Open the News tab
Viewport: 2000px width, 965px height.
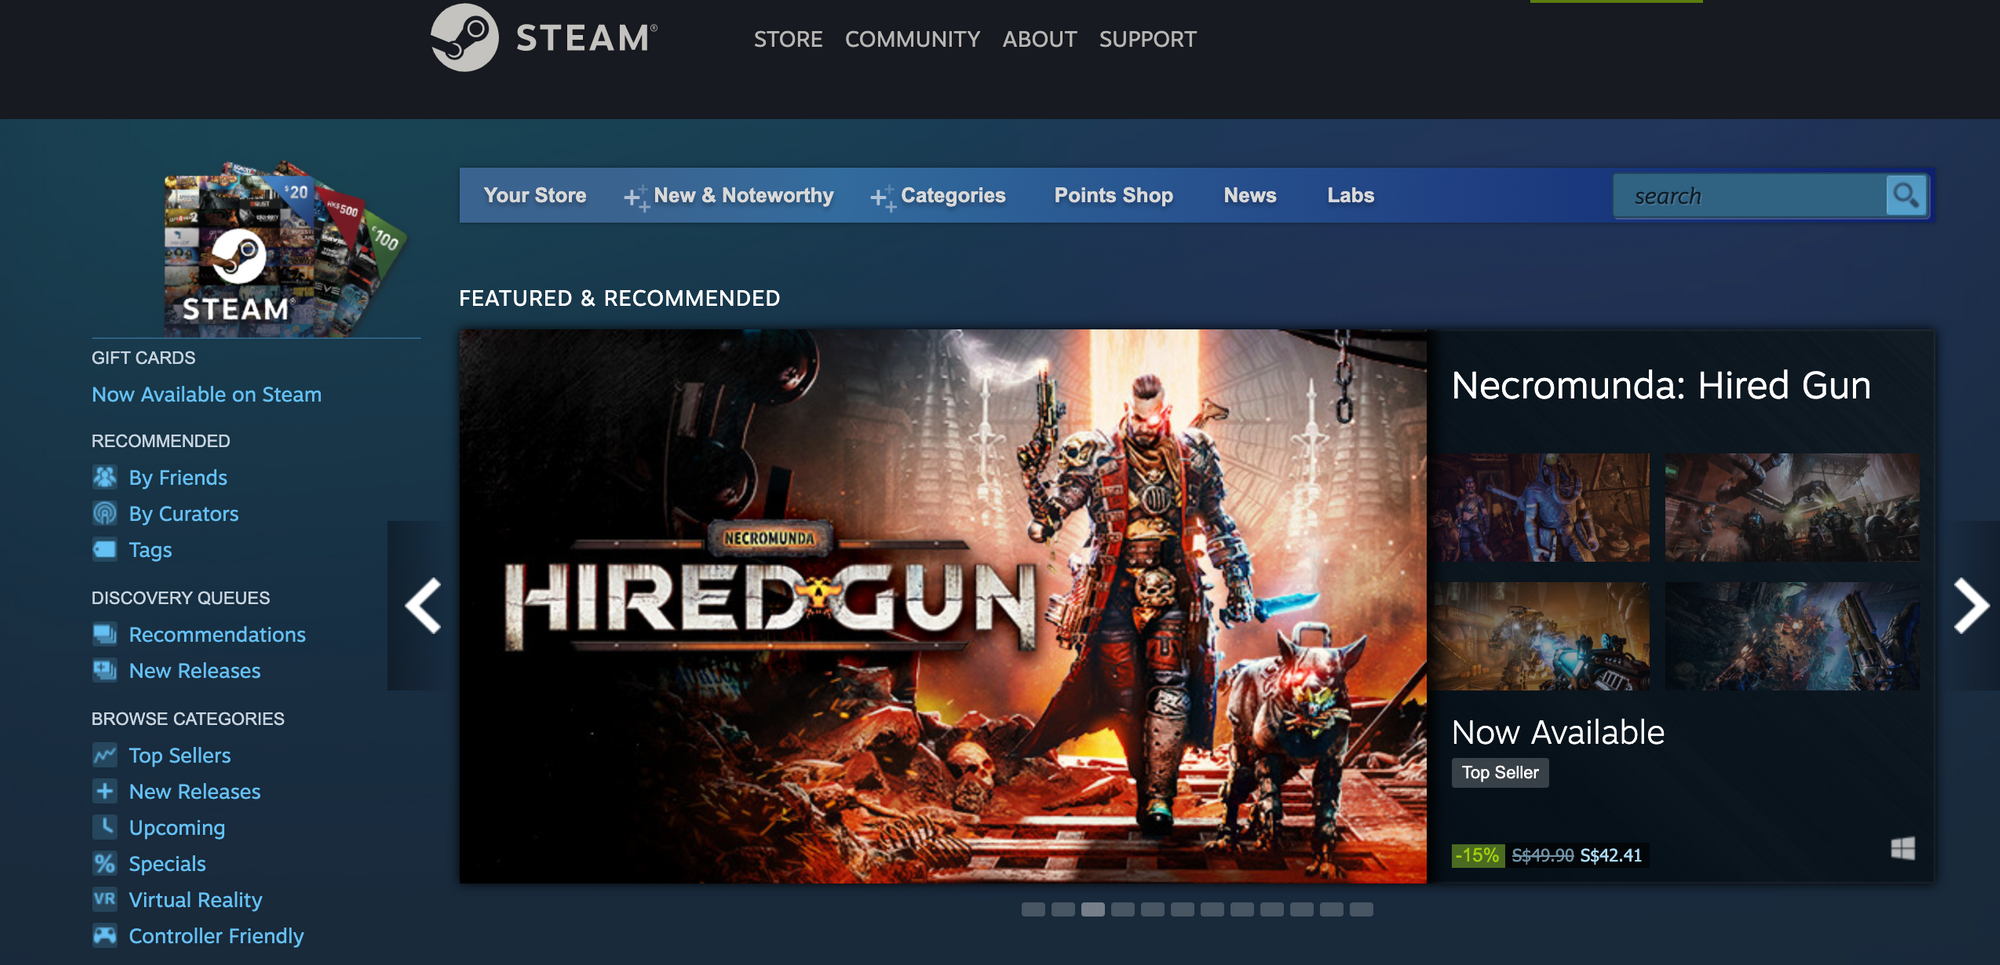tap(1250, 195)
